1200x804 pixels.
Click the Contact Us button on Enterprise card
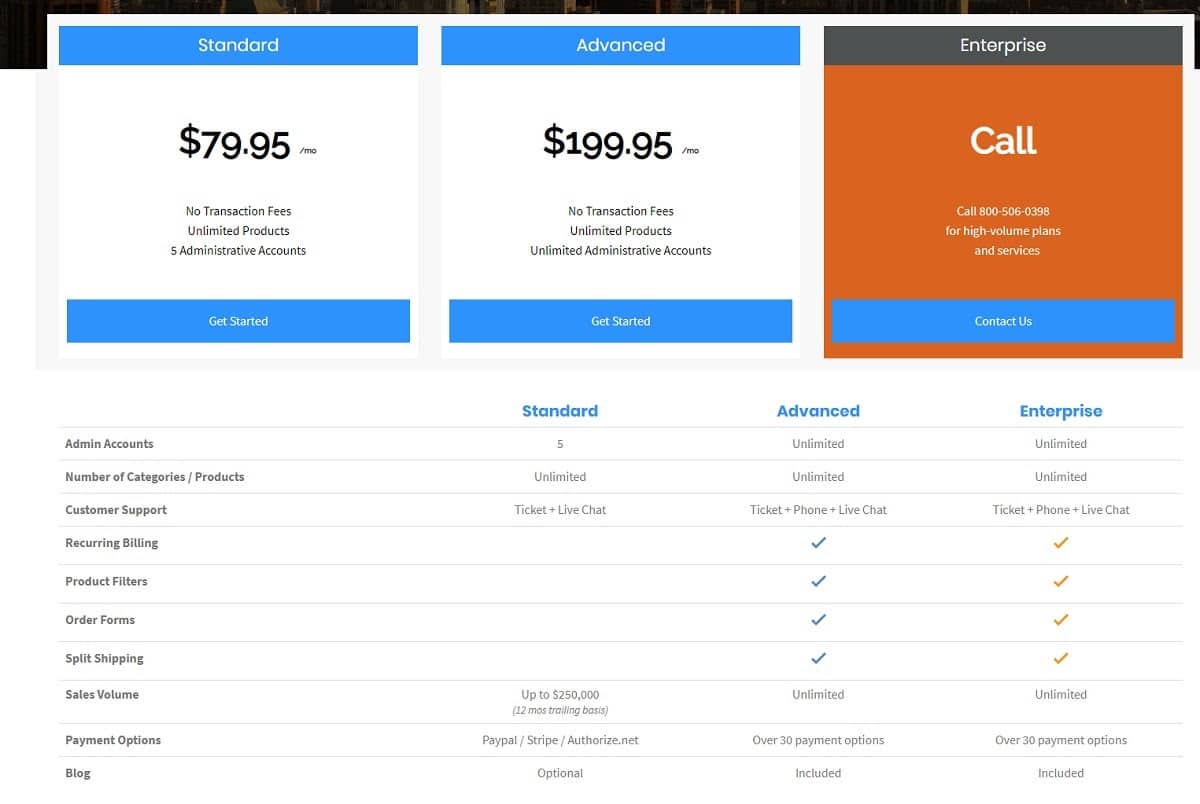tap(1003, 321)
